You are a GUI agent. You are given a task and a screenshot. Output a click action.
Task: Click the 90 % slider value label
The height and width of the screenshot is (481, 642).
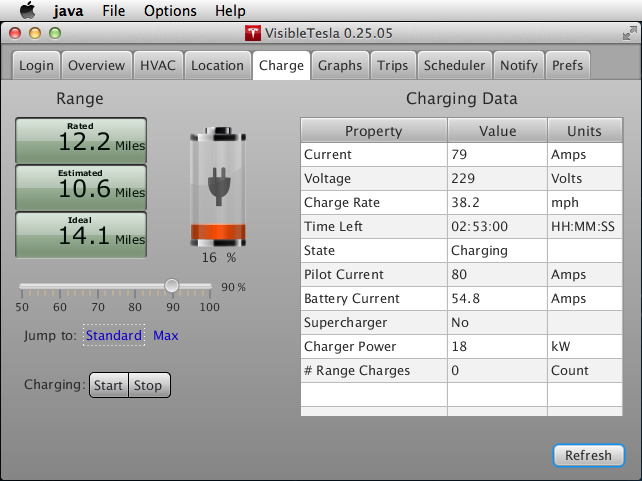pos(233,287)
